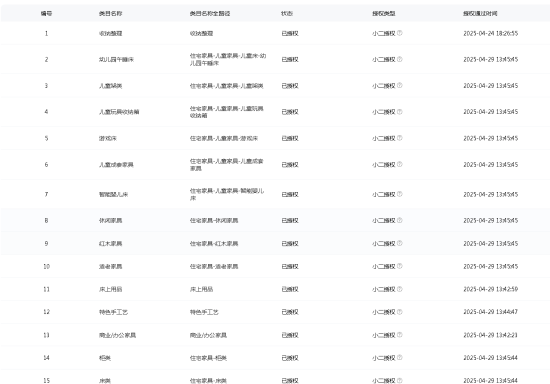Click question-mark icon in 儿童成套家具 row
The width and height of the screenshot is (550, 384).
coord(400,164)
